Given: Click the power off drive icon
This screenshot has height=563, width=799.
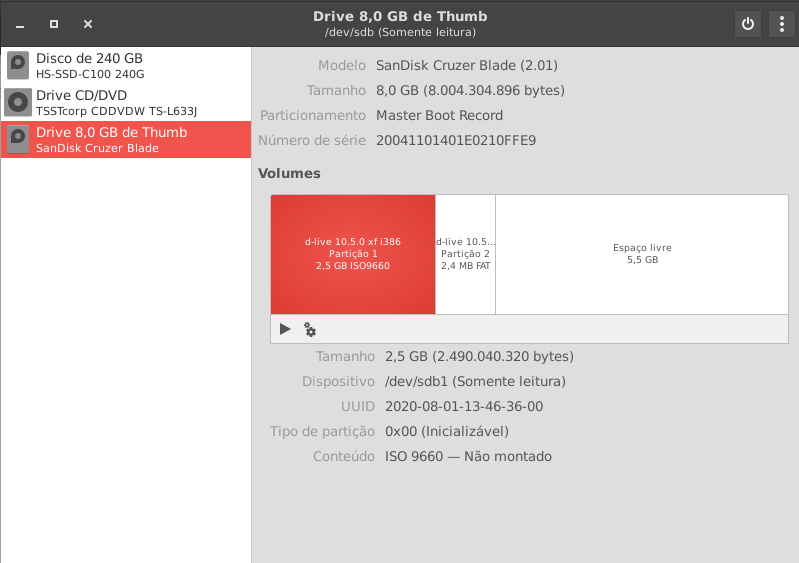Looking at the screenshot, I should point(748,24).
